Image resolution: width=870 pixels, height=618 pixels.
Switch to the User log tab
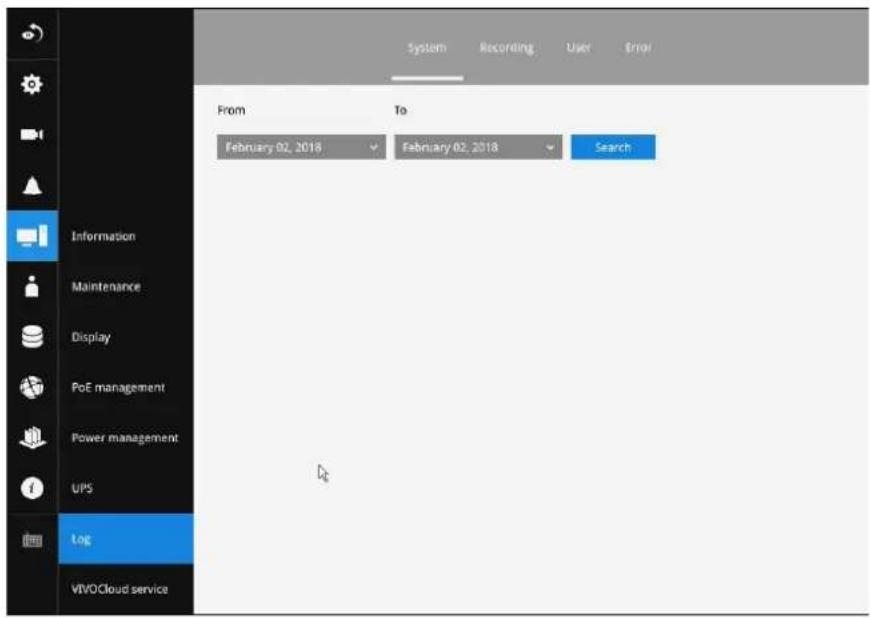click(x=579, y=48)
